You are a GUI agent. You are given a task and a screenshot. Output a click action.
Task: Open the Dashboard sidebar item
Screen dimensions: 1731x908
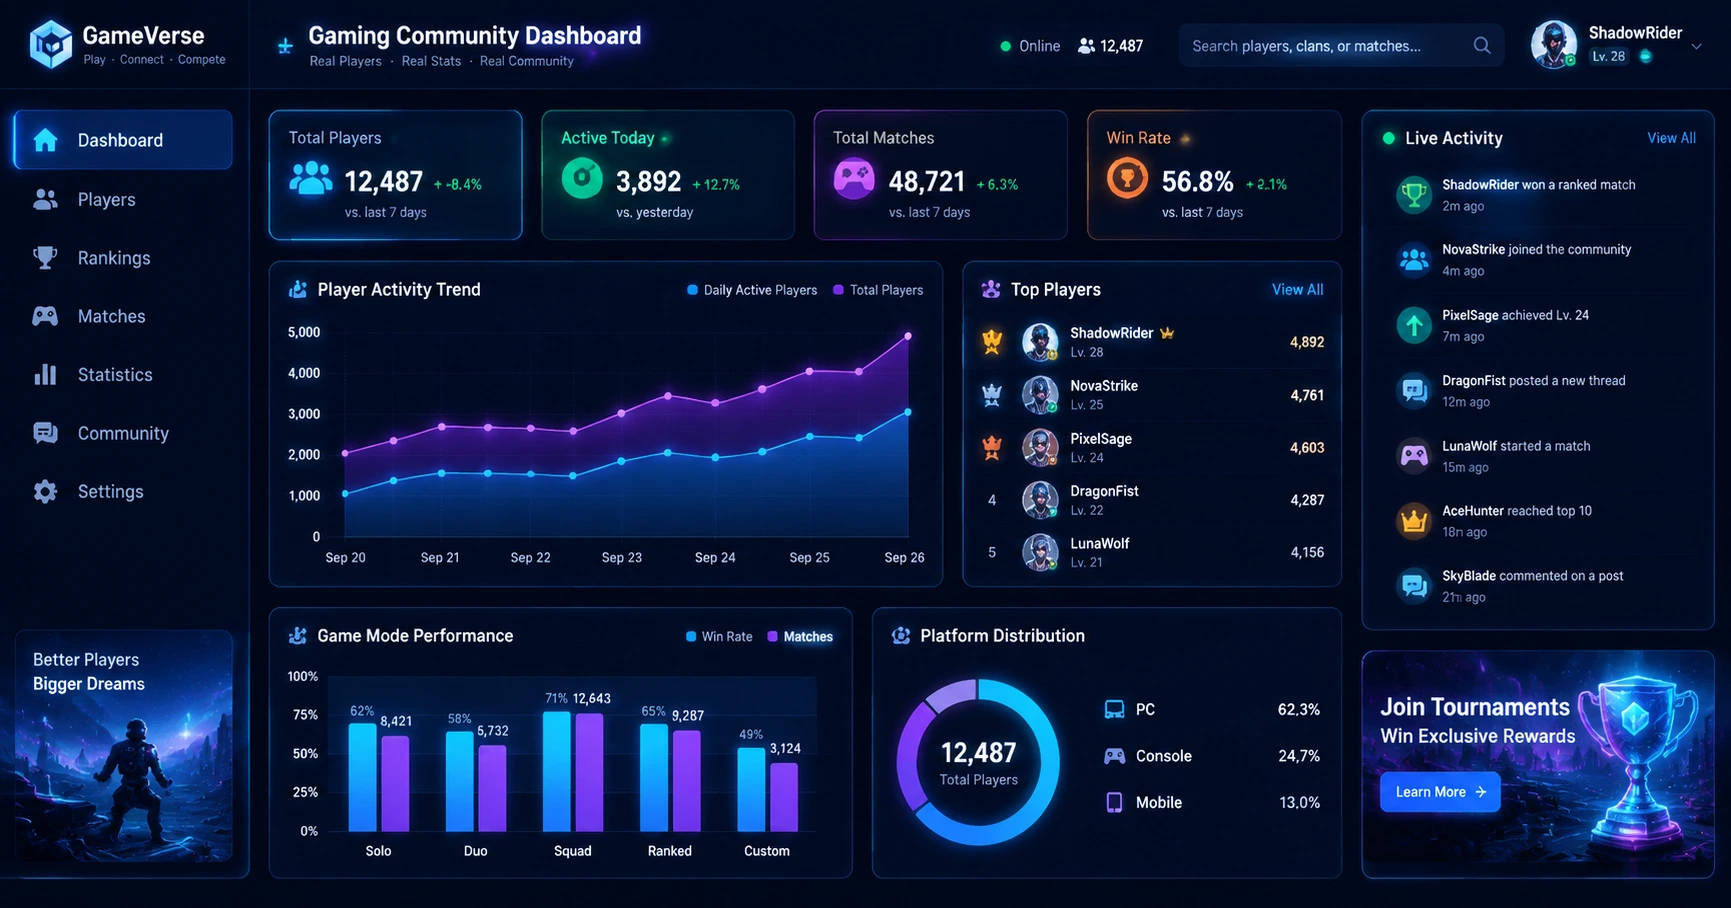point(123,140)
